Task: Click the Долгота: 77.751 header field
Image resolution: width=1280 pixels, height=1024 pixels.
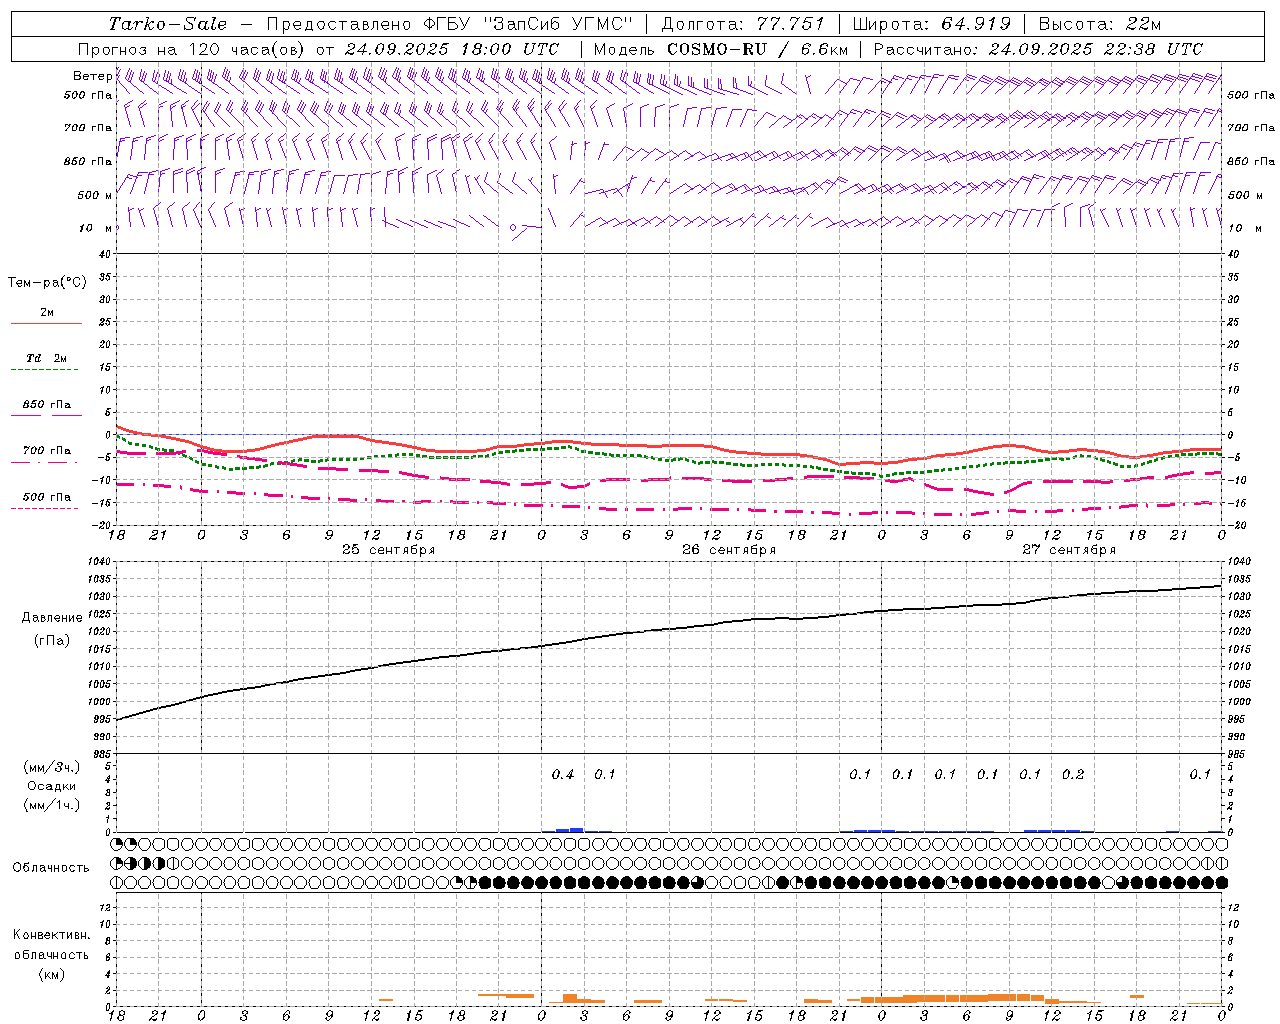Action: point(743,24)
